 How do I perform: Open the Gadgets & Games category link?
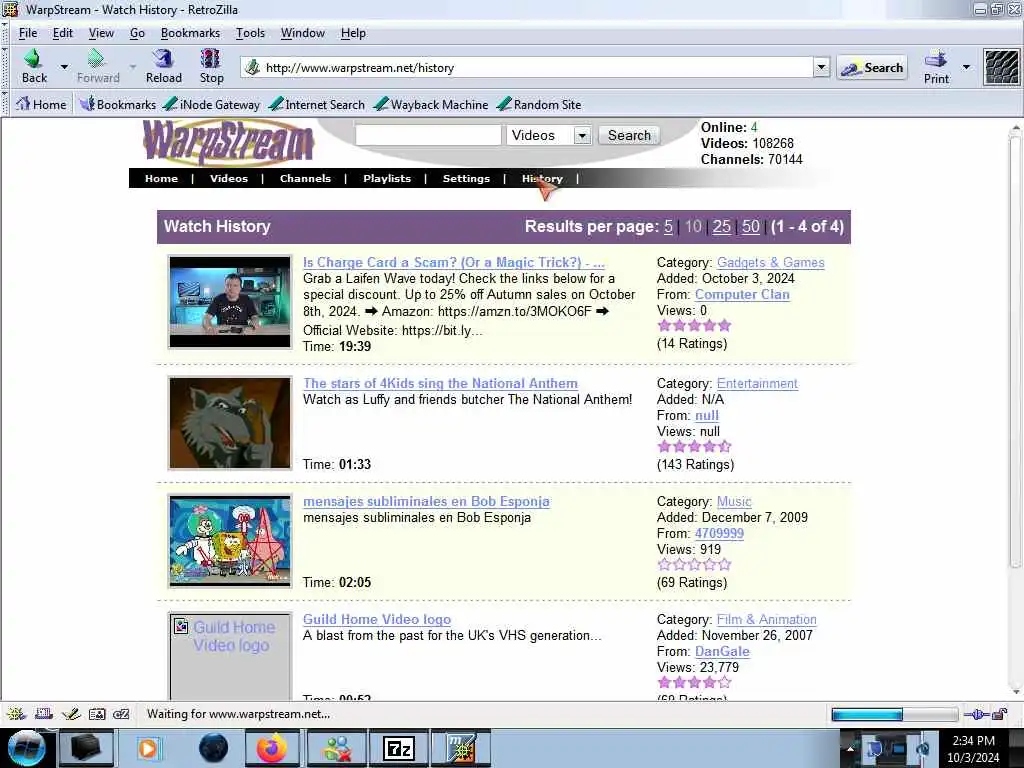[771, 263]
